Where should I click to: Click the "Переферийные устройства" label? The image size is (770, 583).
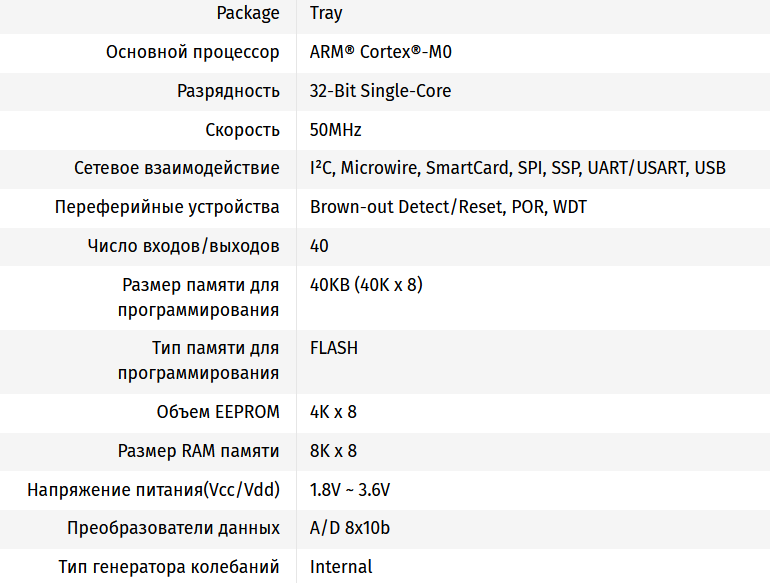[x=167, y=207]
